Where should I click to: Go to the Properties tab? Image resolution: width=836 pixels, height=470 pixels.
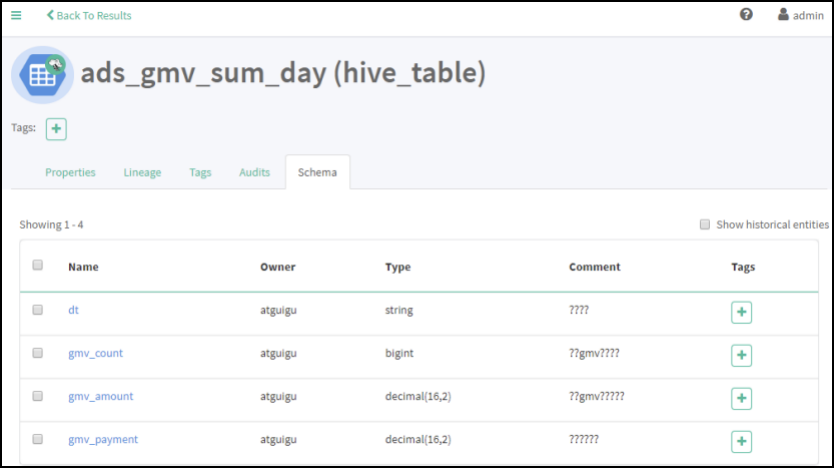(x=70, y=172)
